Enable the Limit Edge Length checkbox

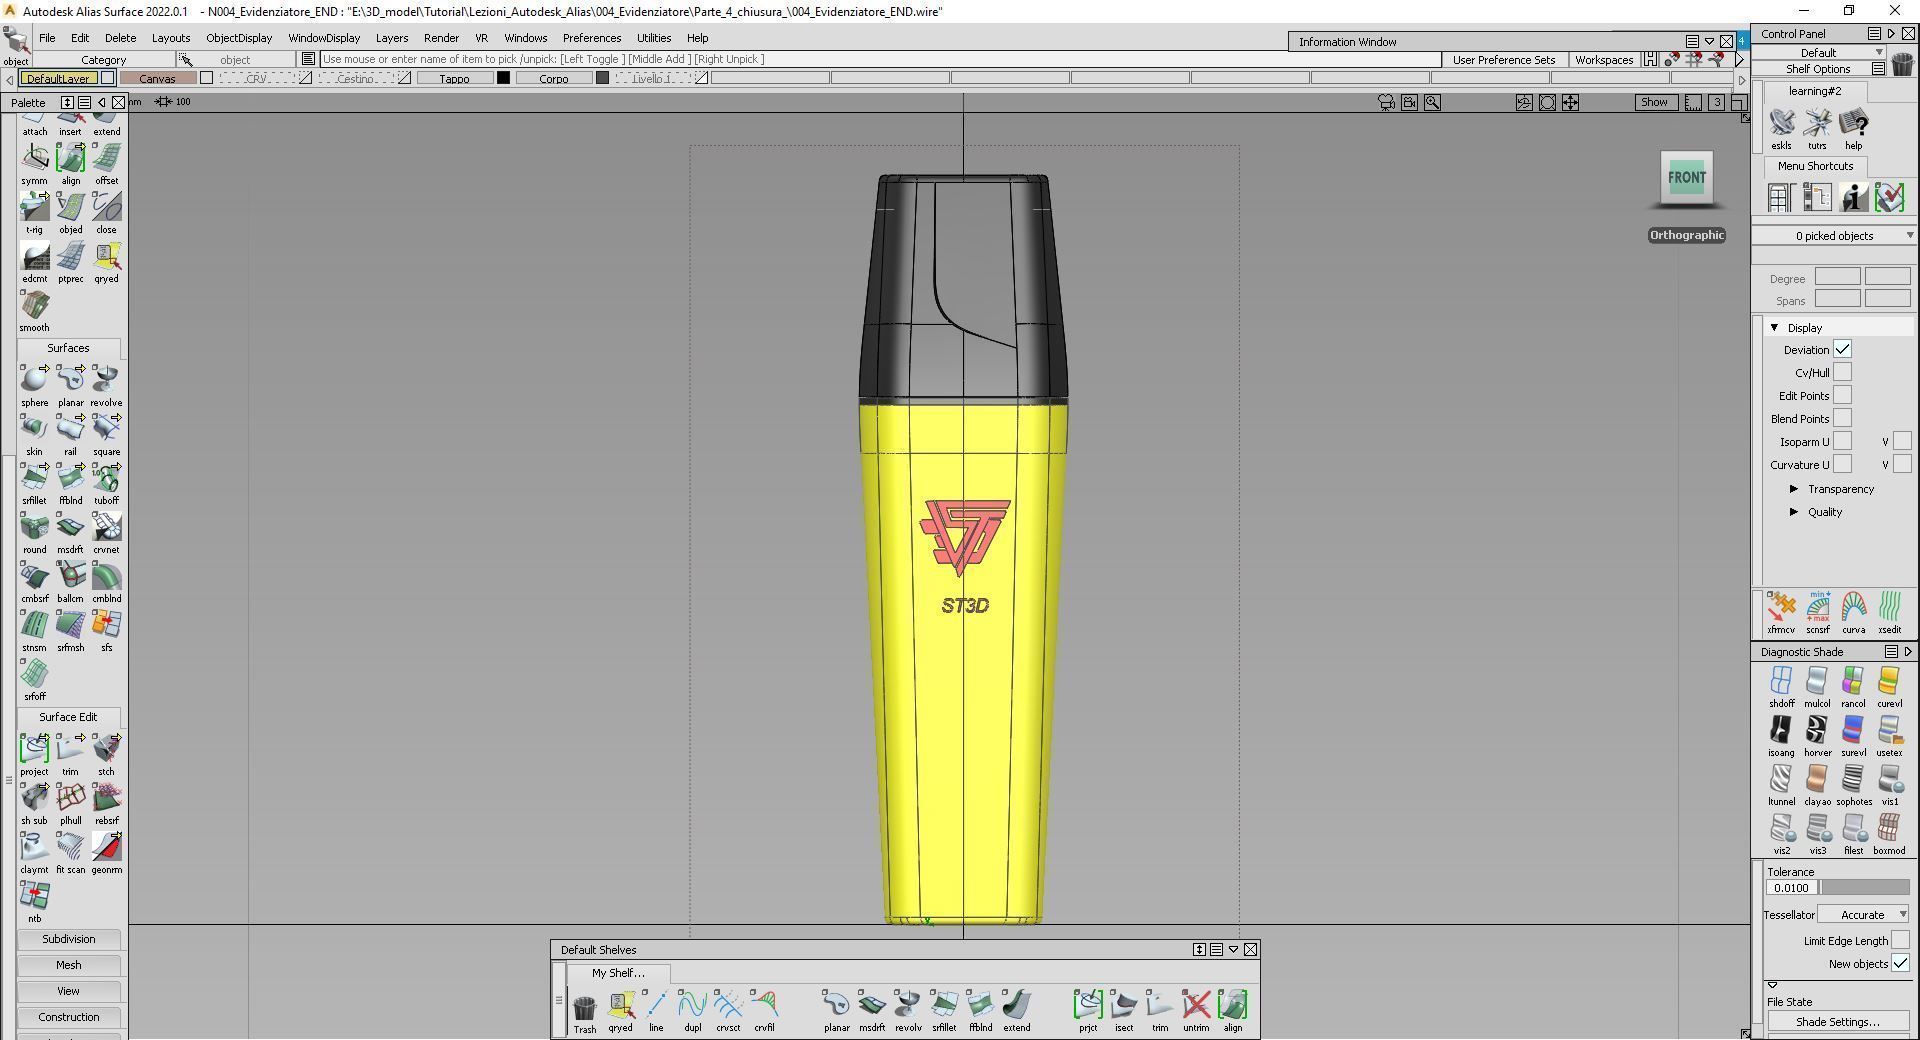click(1900, 941)
